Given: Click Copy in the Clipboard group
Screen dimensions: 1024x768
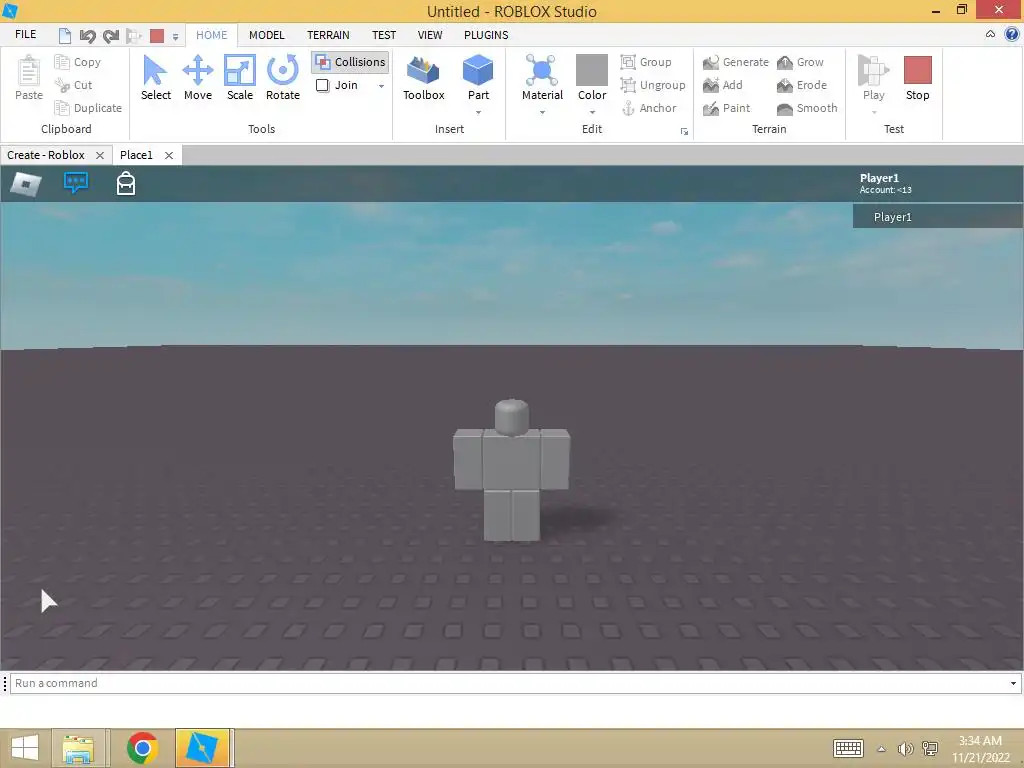Looking at the screenshot, I should click(78, 62).
